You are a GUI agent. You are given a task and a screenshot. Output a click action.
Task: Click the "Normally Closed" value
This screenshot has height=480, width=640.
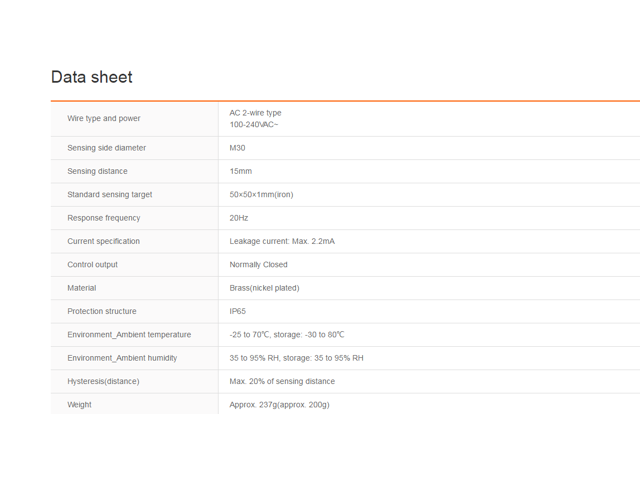coord(258,265)
